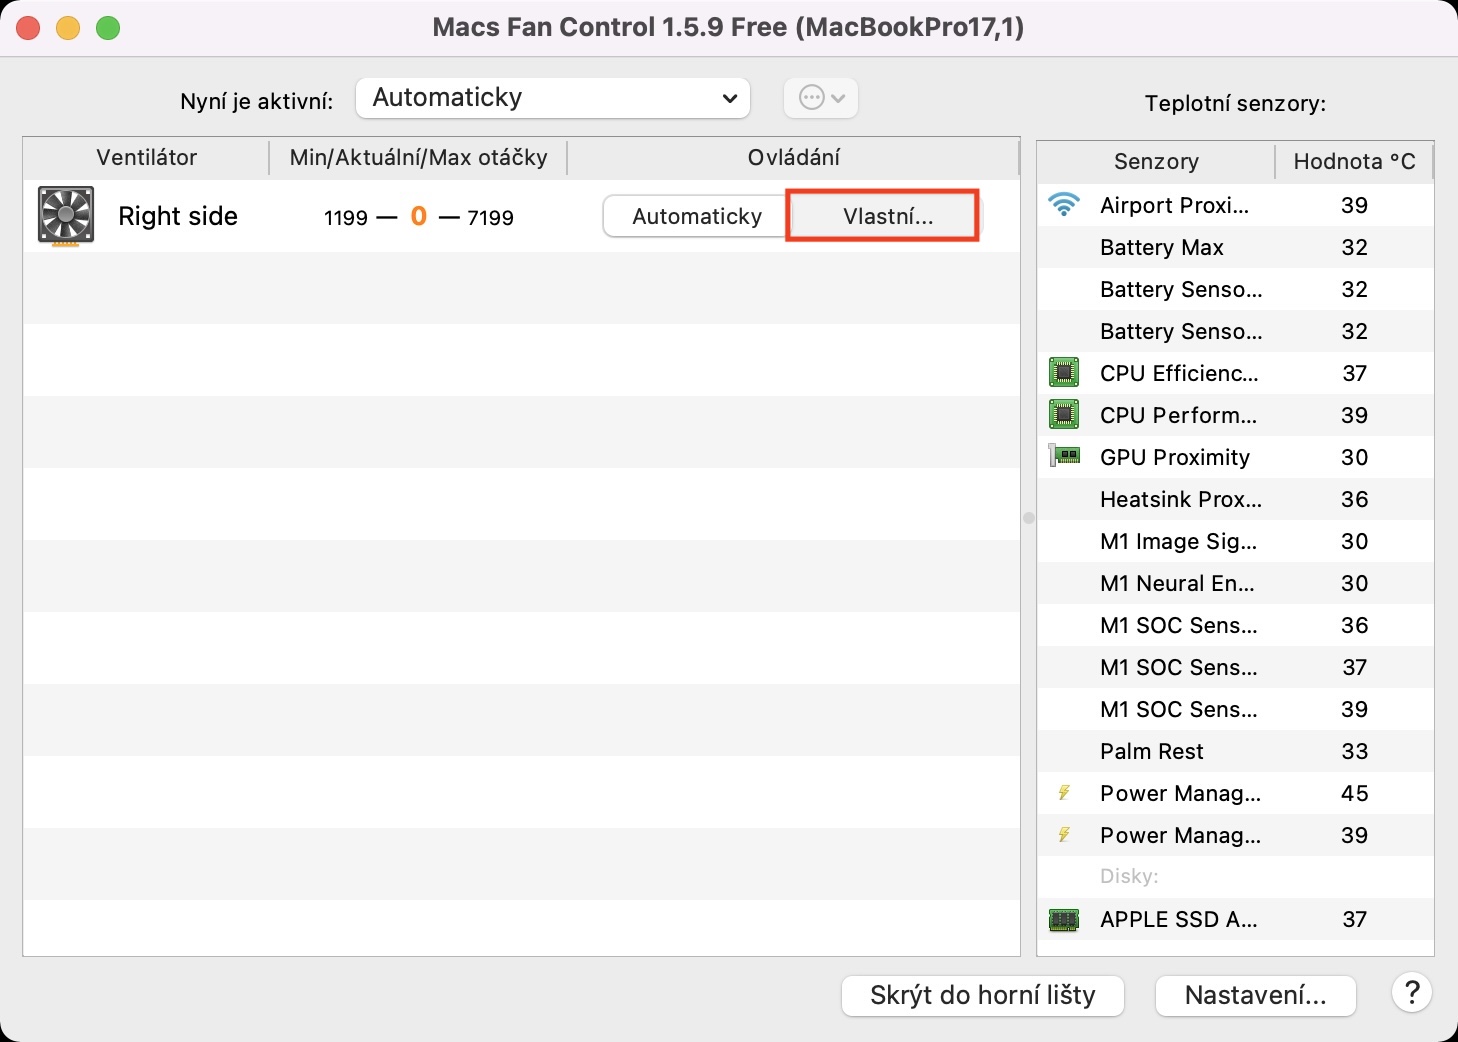
Task: Open the help question mark button
Action: pos(1411,993)
